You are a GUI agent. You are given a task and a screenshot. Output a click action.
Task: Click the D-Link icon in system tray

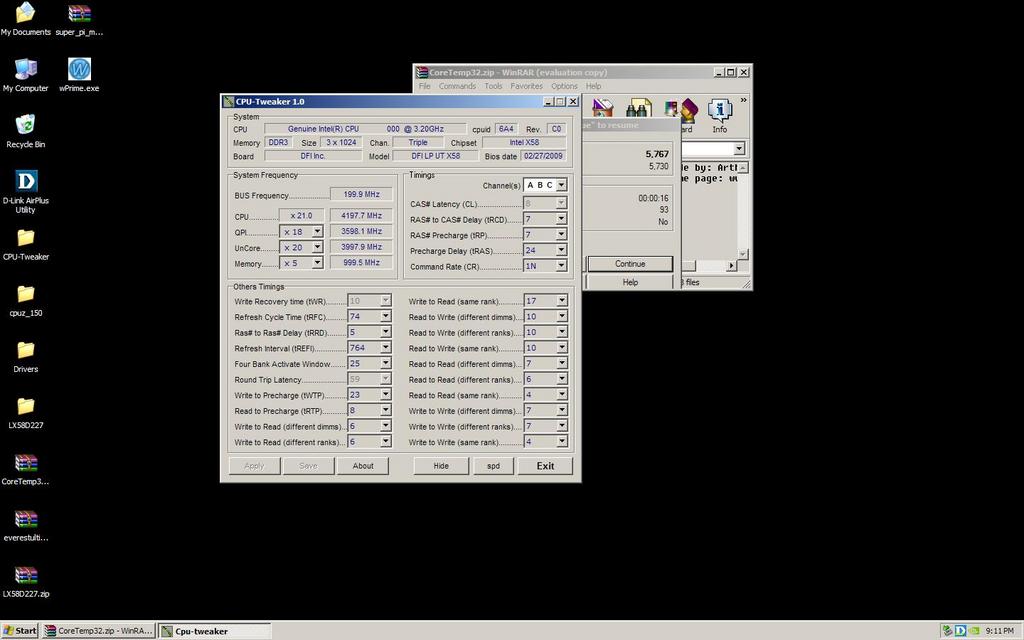point(960,630)
